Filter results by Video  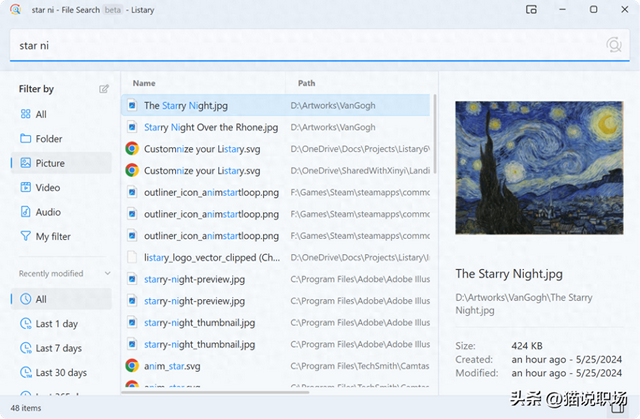61,188
